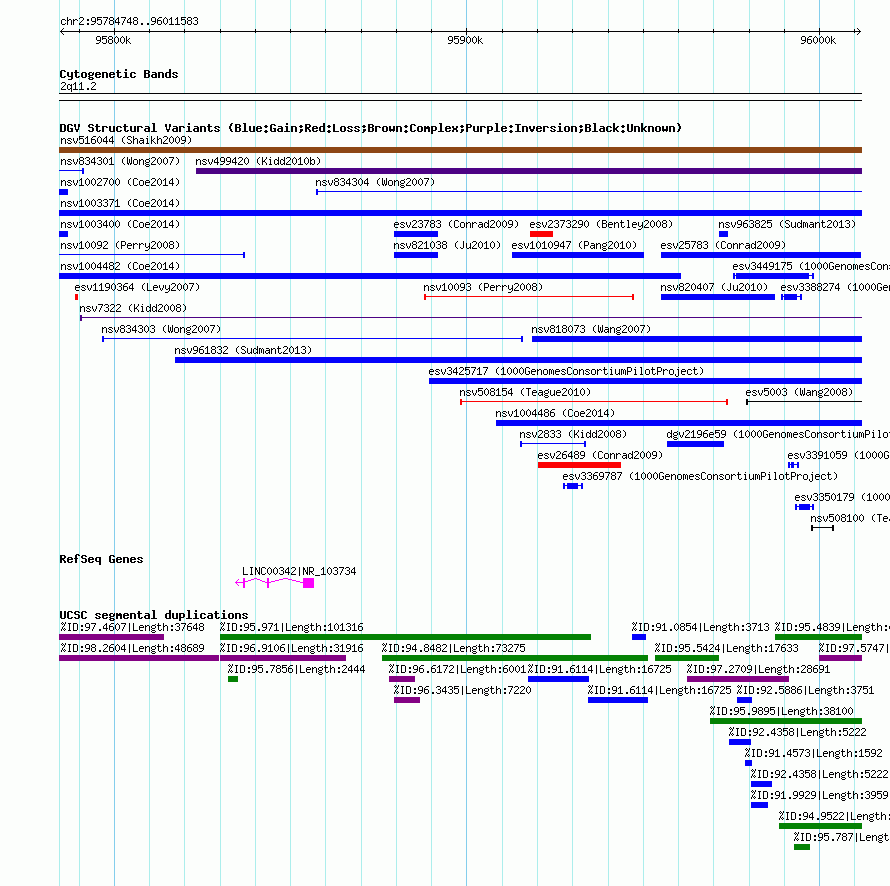Open nsv1002700 (Coe2014) variant label
Image resolution: width=890 pixels, height=886 pixels.
pyautogui.click(x=120, y=182)
